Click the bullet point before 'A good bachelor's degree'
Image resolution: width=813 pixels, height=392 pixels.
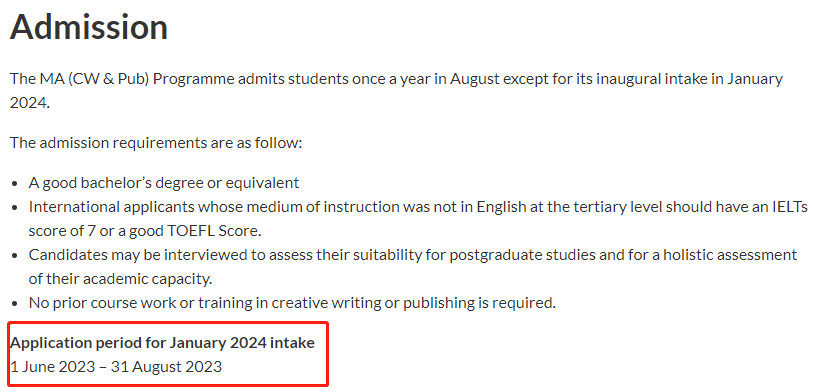tap(17, 184)
